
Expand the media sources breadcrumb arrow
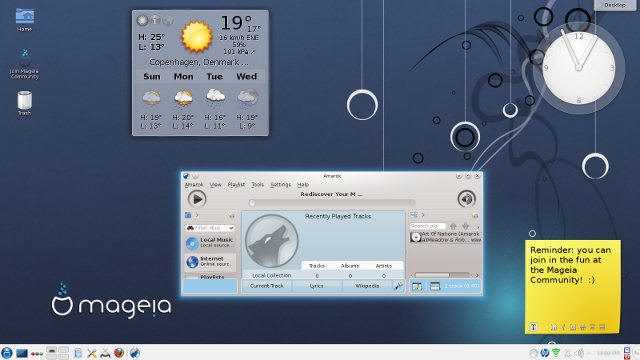tap(197, 215)
